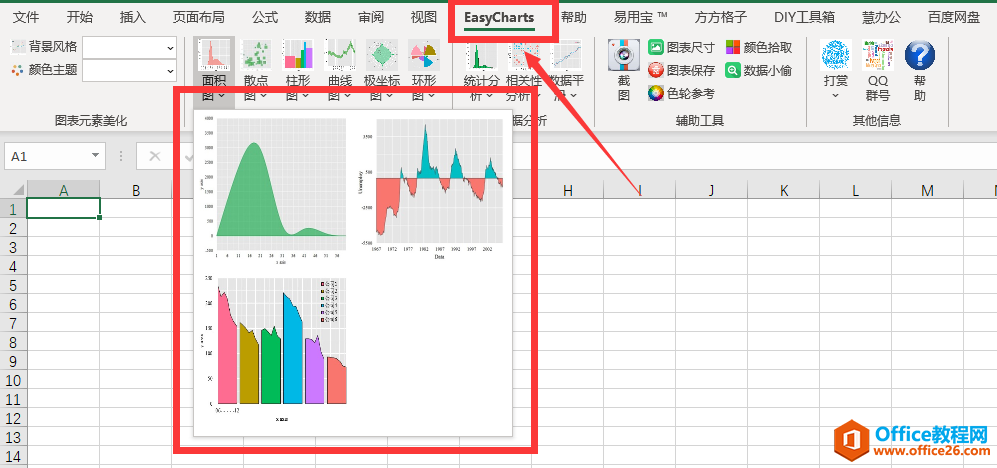Switch to the EasyCharts ribbon tab

tap(499, 17)
